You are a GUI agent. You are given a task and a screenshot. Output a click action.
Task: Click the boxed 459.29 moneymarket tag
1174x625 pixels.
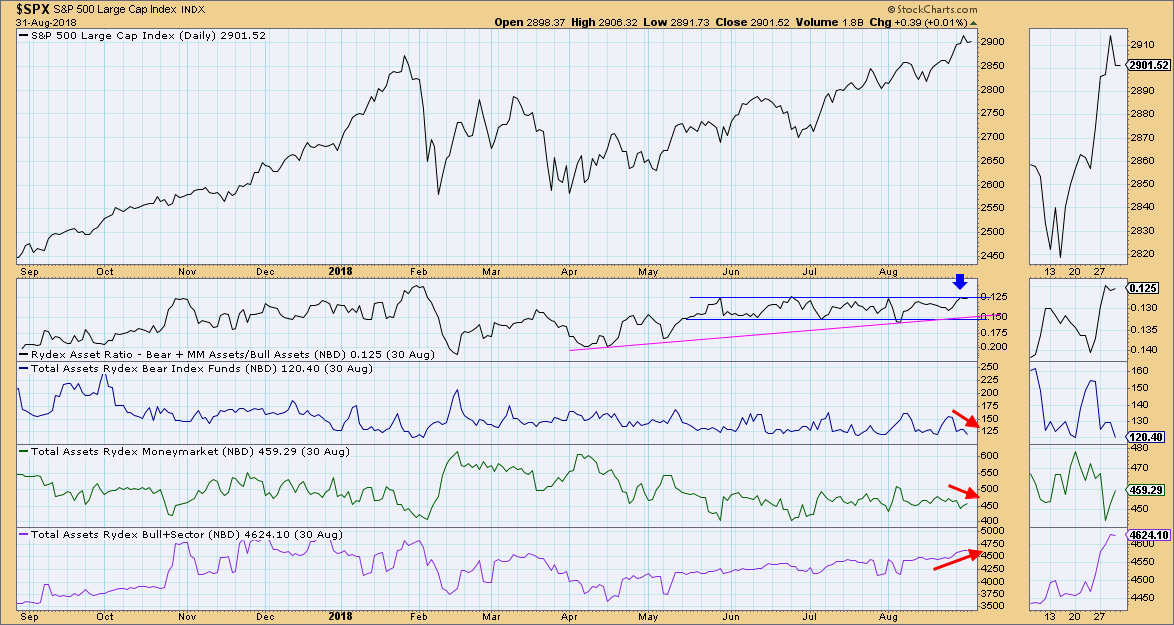[x=1146, y=491]
